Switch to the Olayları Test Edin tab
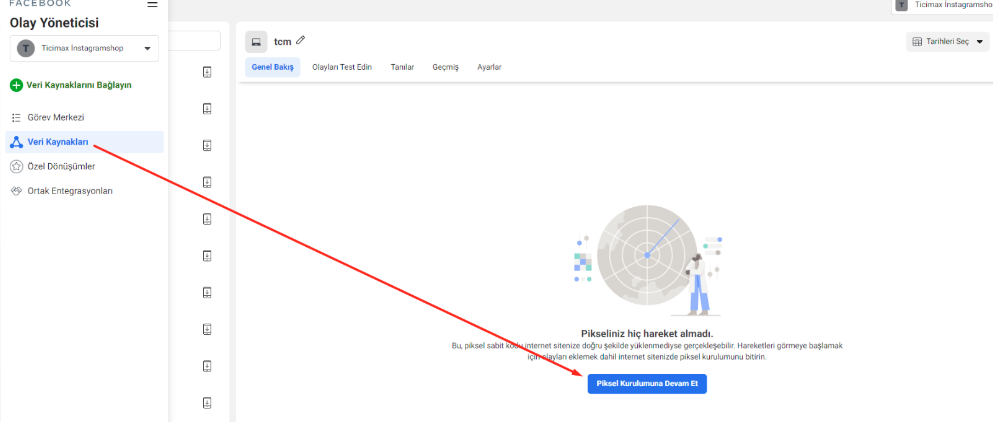This screenshot has height=422, width=993. [342, 67]
